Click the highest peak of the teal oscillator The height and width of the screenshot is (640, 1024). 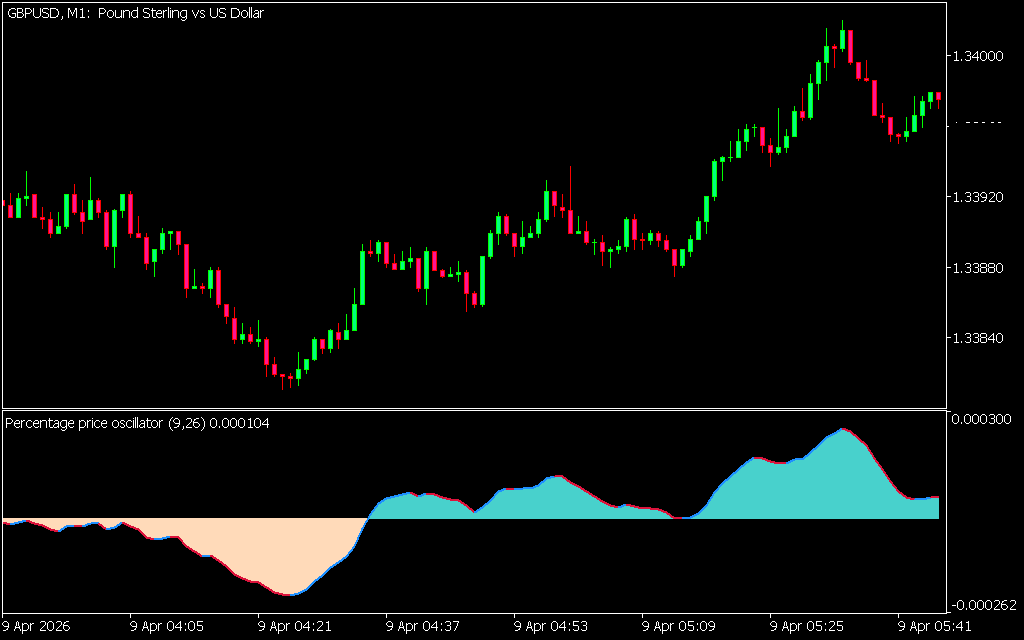tap(842, 430)
